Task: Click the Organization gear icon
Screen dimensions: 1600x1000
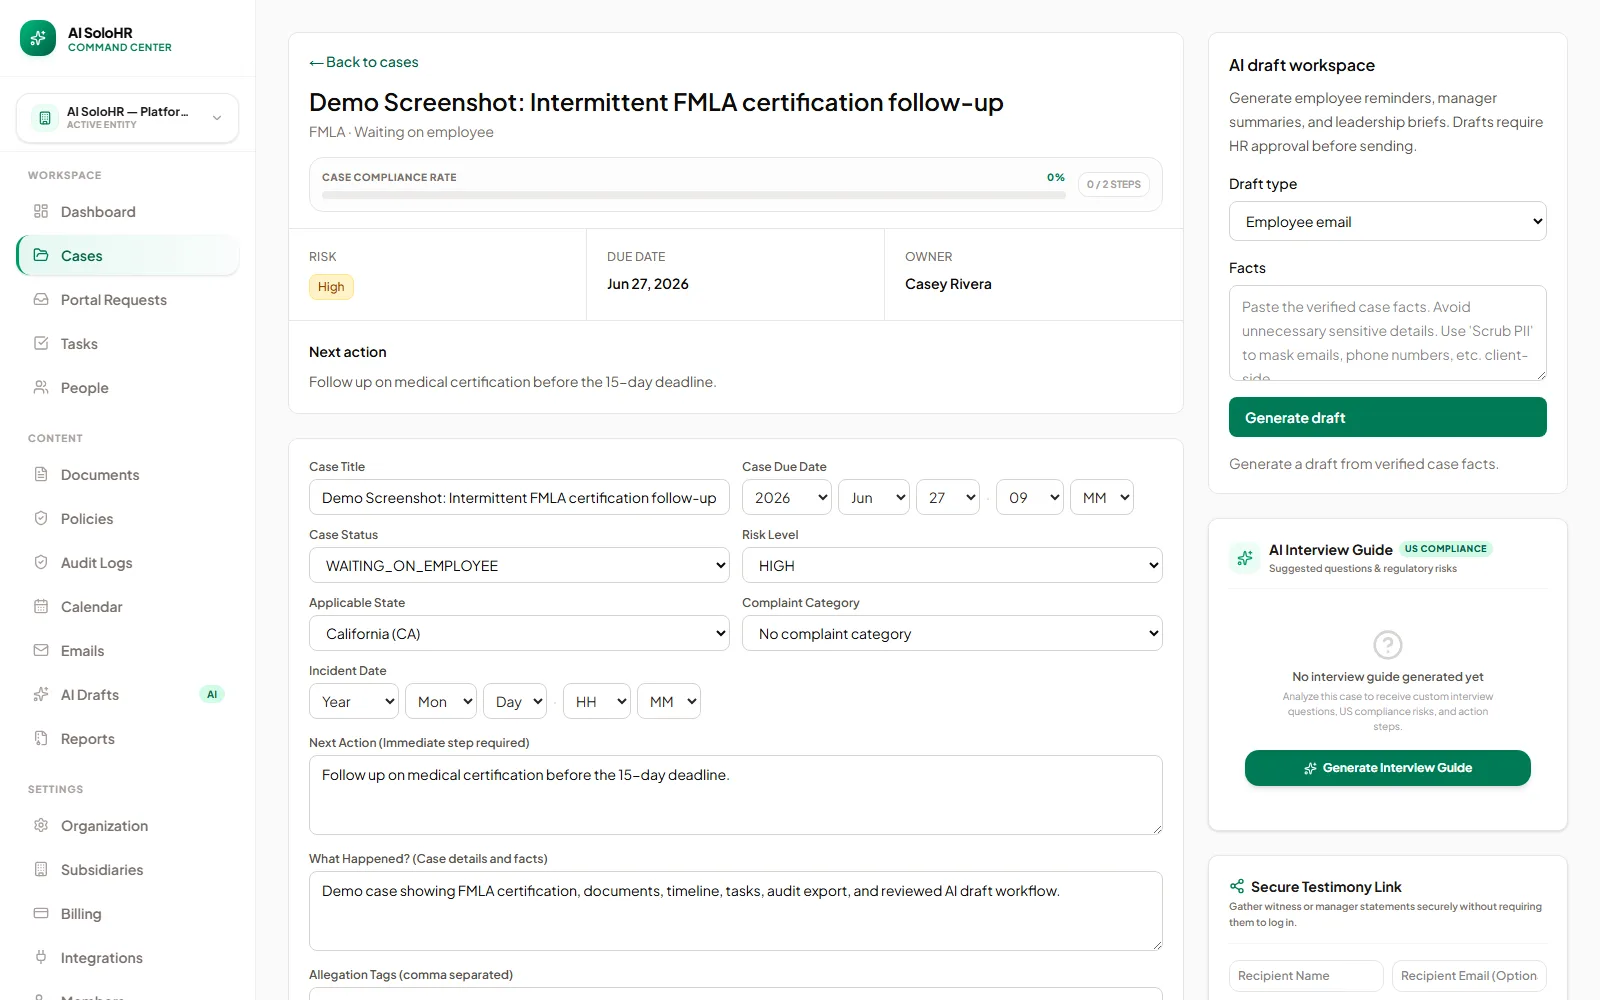Action: (x=41, y=825)
